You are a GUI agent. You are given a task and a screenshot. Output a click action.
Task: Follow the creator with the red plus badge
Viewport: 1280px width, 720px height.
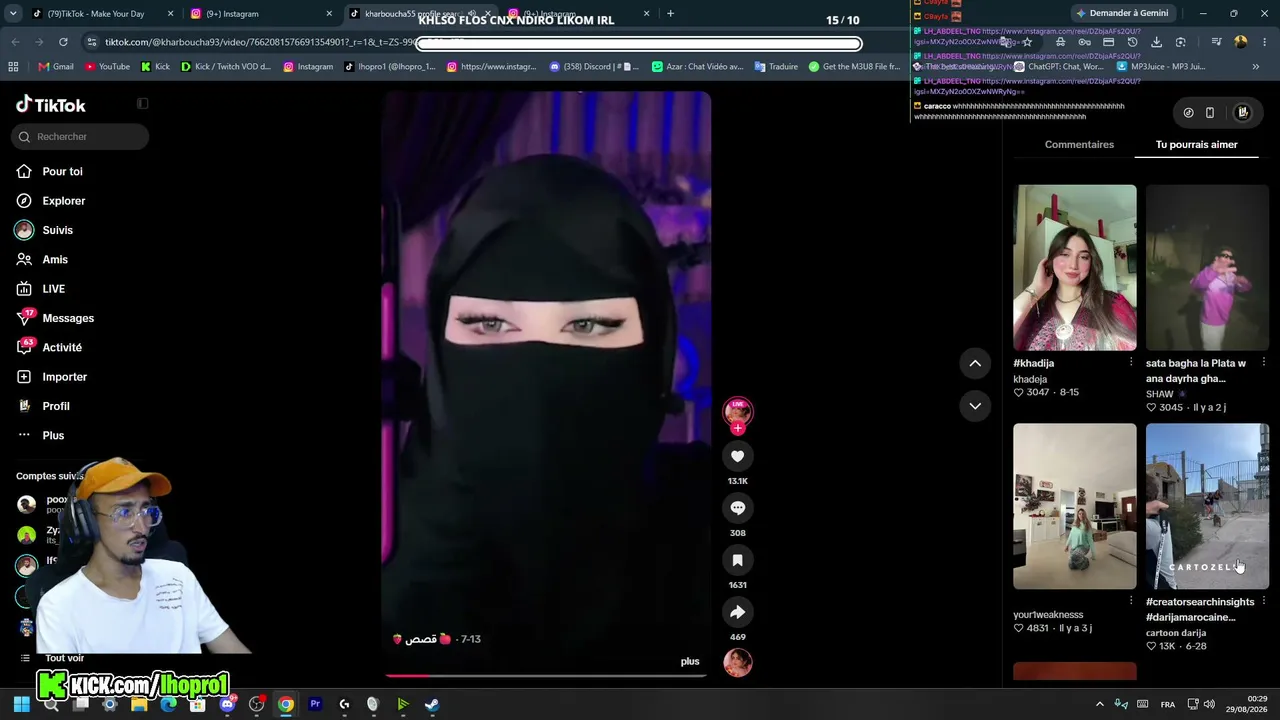[737, 429]
